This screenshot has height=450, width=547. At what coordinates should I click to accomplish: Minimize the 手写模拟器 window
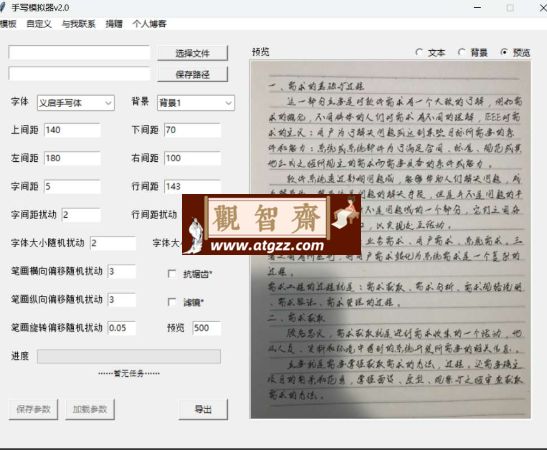(478, 7)
